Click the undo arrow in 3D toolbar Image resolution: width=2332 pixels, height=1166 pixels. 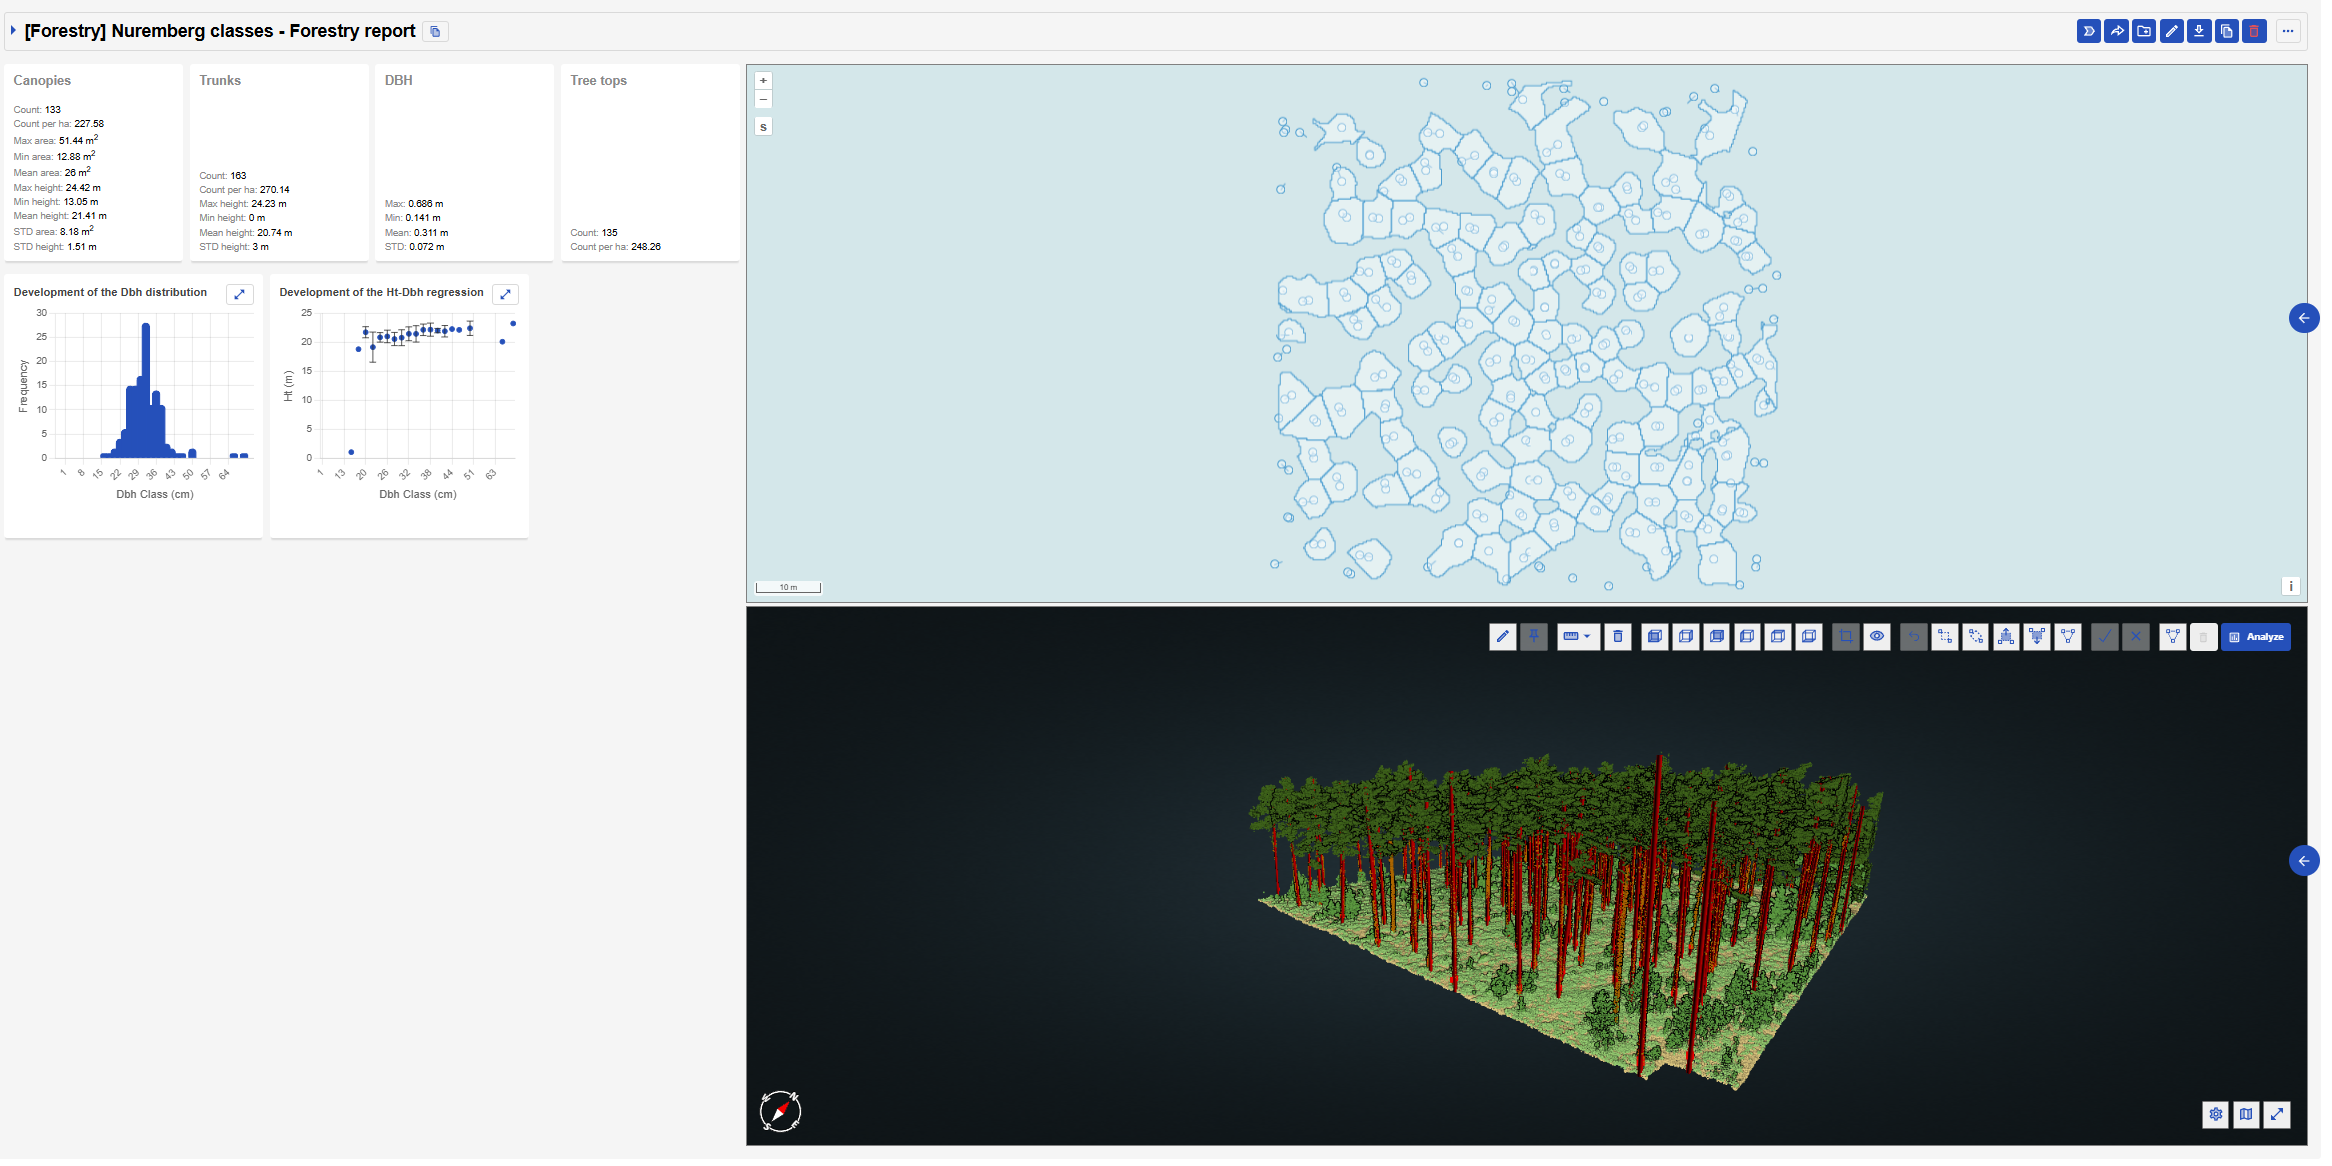(x=1913, y=636)
